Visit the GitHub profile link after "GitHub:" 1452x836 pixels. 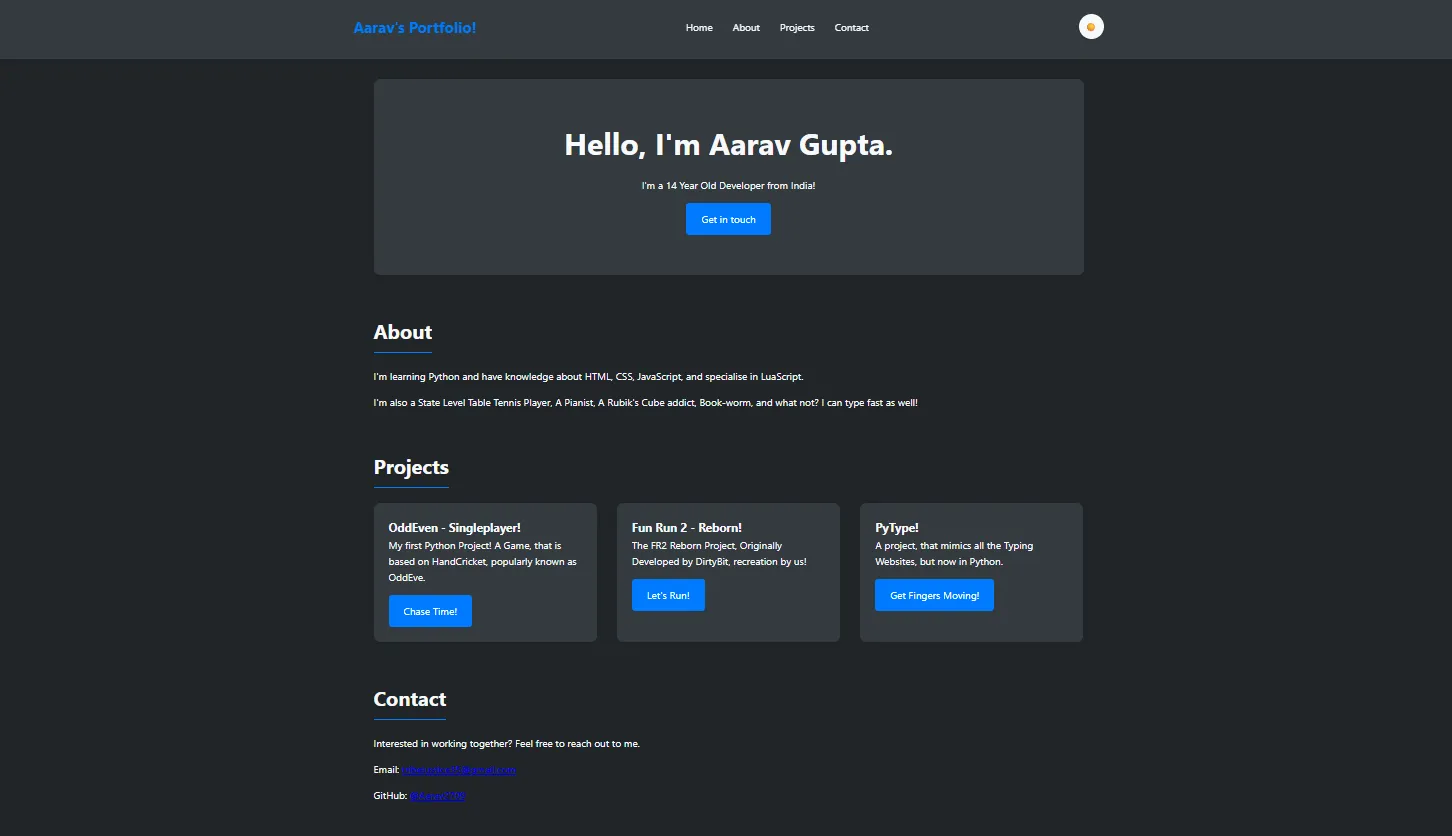[438, 796]
